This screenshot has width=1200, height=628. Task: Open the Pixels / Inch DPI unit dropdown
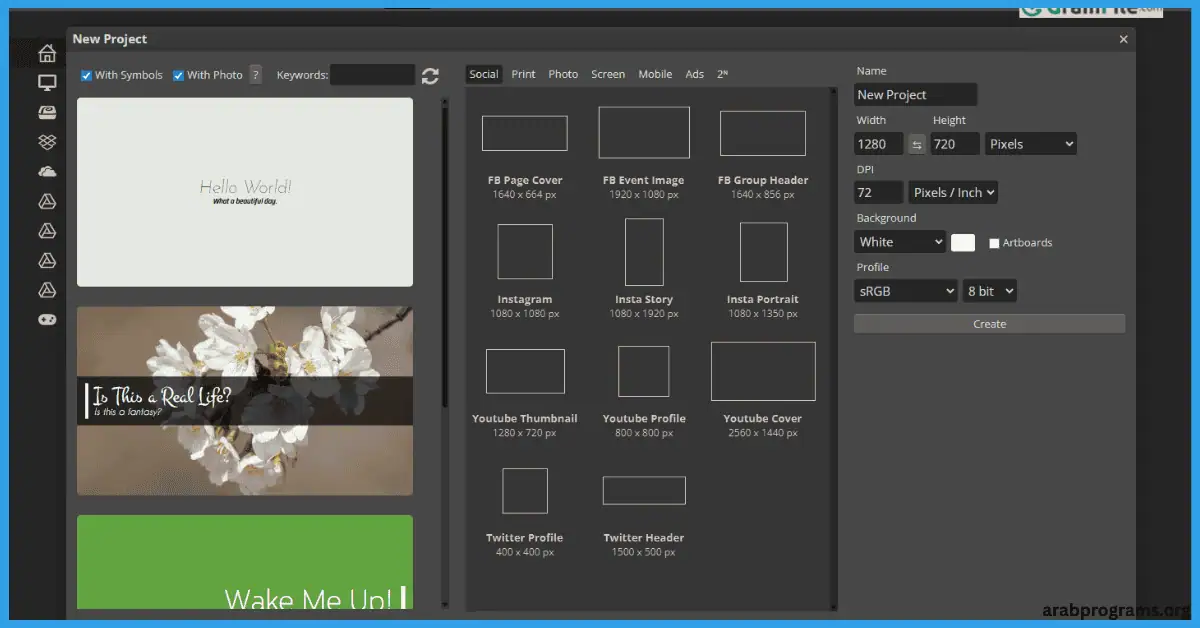(952, 192)
